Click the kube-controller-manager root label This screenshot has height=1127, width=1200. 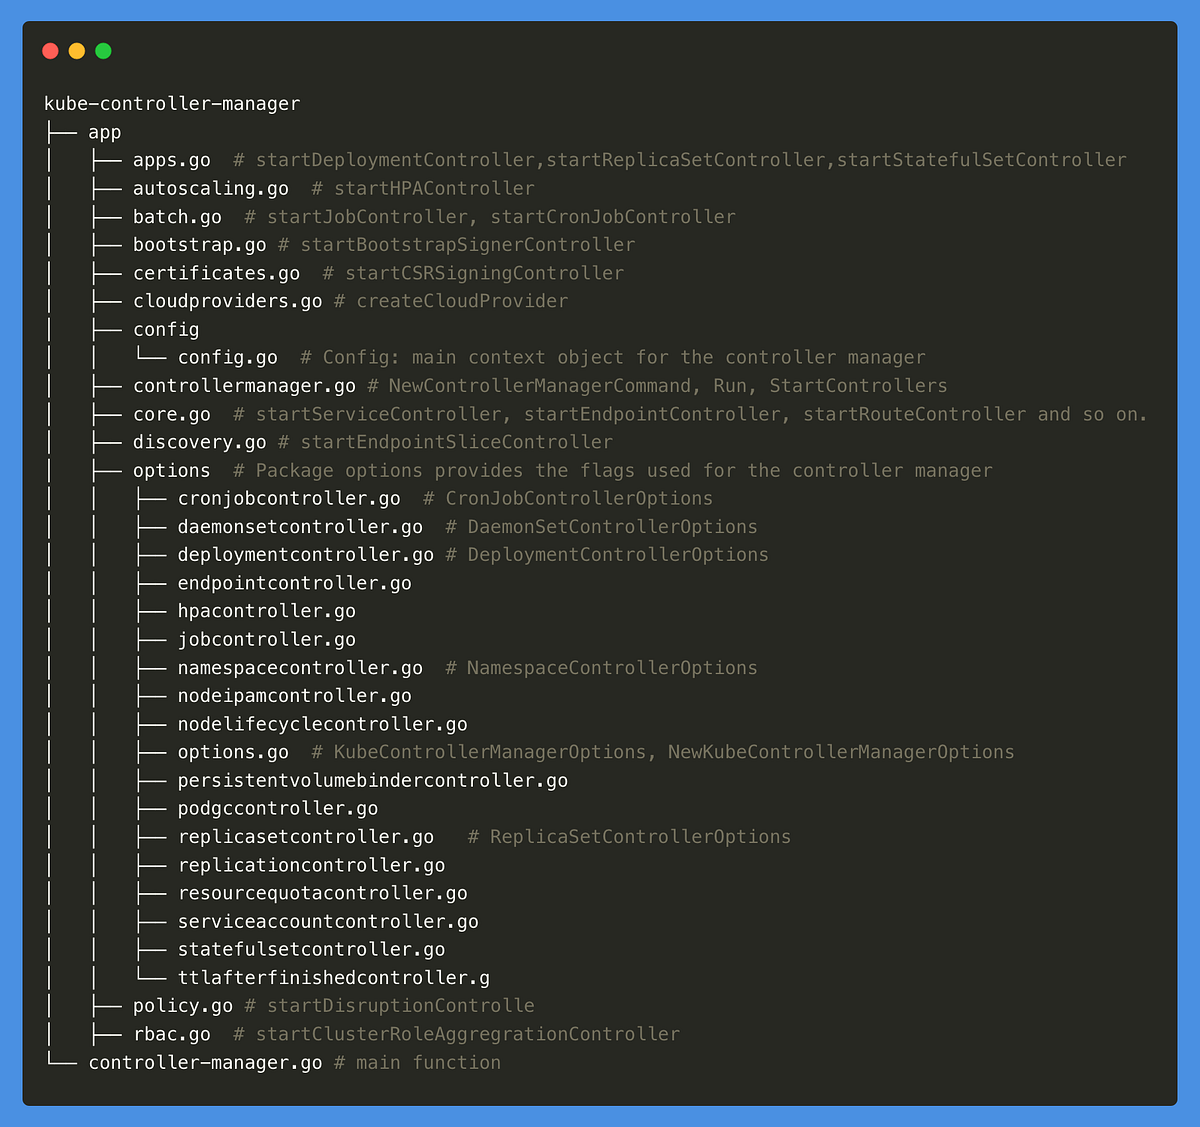(x=171, y=103)
